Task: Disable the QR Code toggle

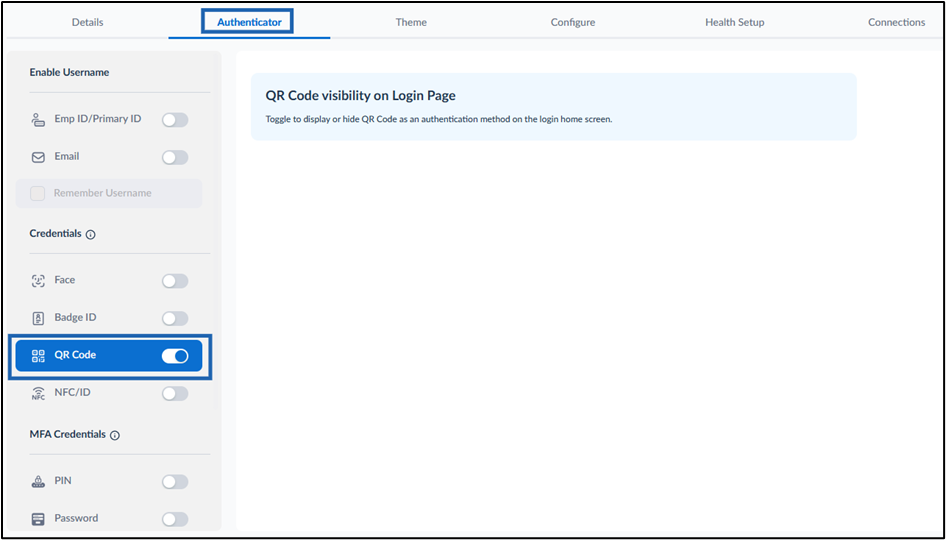Action: pos(175,356)
